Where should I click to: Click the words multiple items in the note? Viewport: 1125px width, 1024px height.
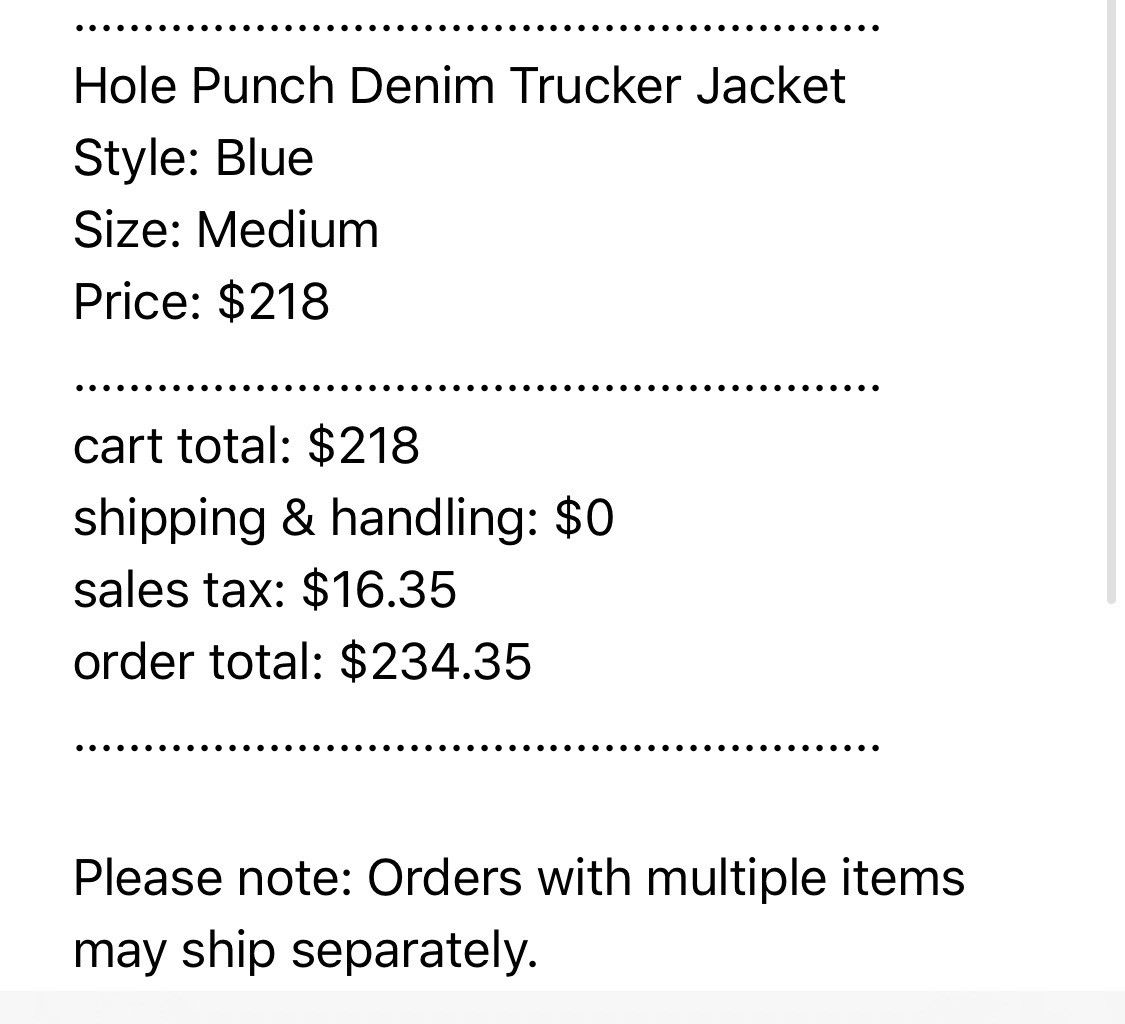805,878
